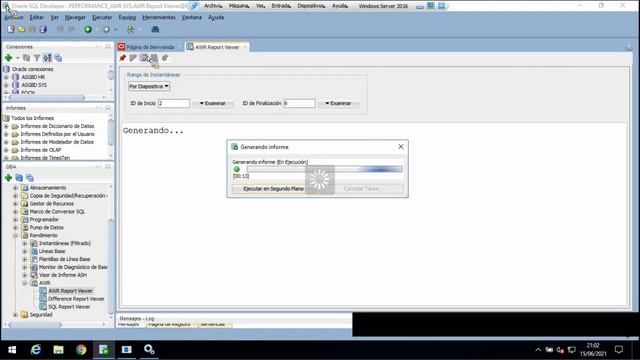
Task: Expand the ASGBD SYS connection node
Action: pos(6,85)
